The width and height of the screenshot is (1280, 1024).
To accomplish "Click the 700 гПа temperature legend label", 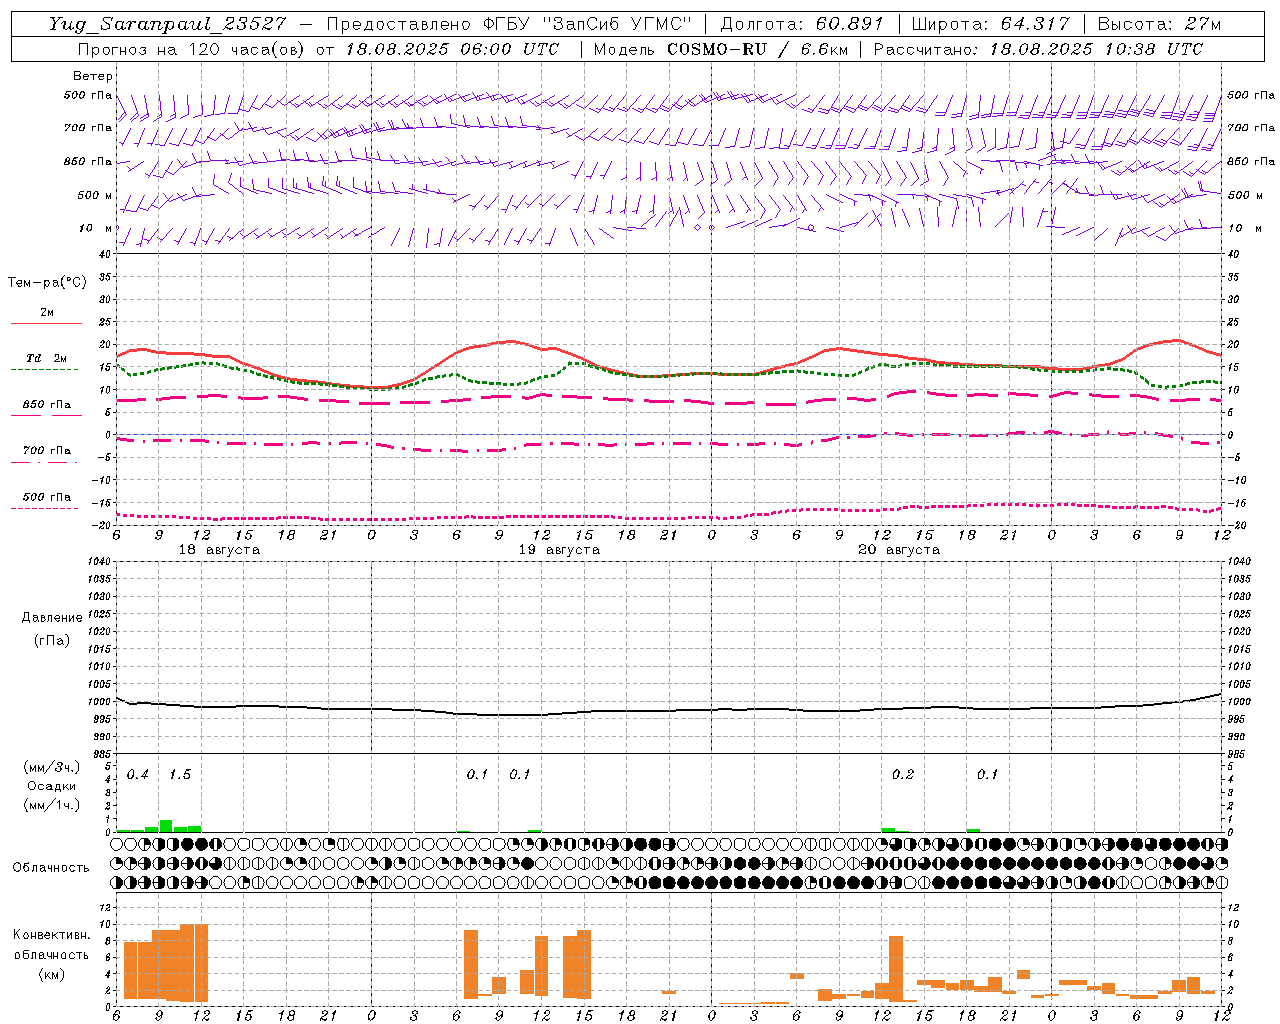I will pos(47,451).
